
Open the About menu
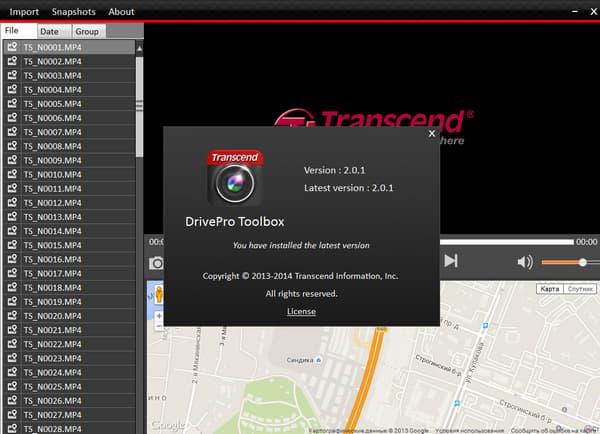pyautogui.click(x=121, y=12)
